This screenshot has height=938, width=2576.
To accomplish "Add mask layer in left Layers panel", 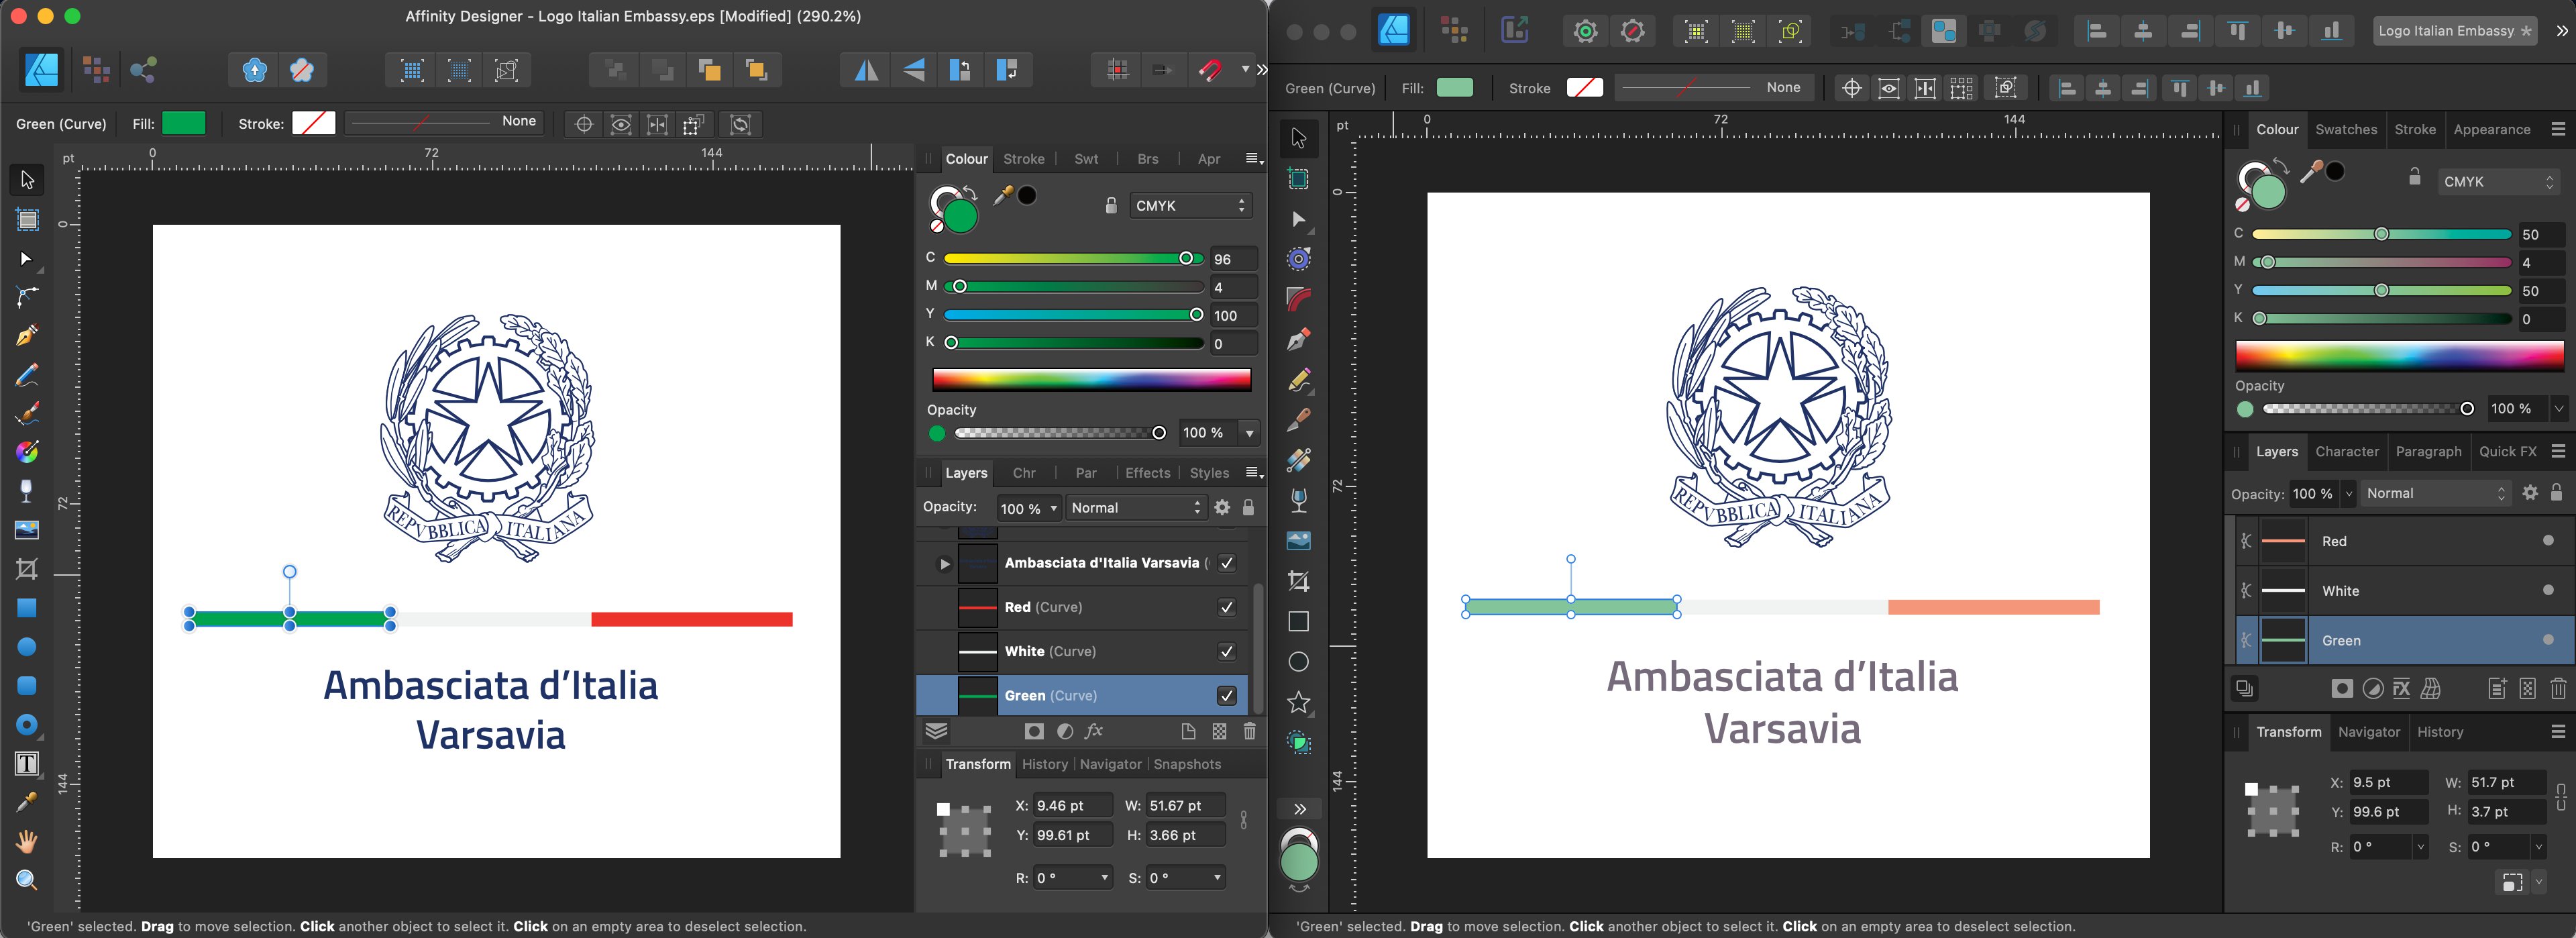I will tap(1034, 732).
